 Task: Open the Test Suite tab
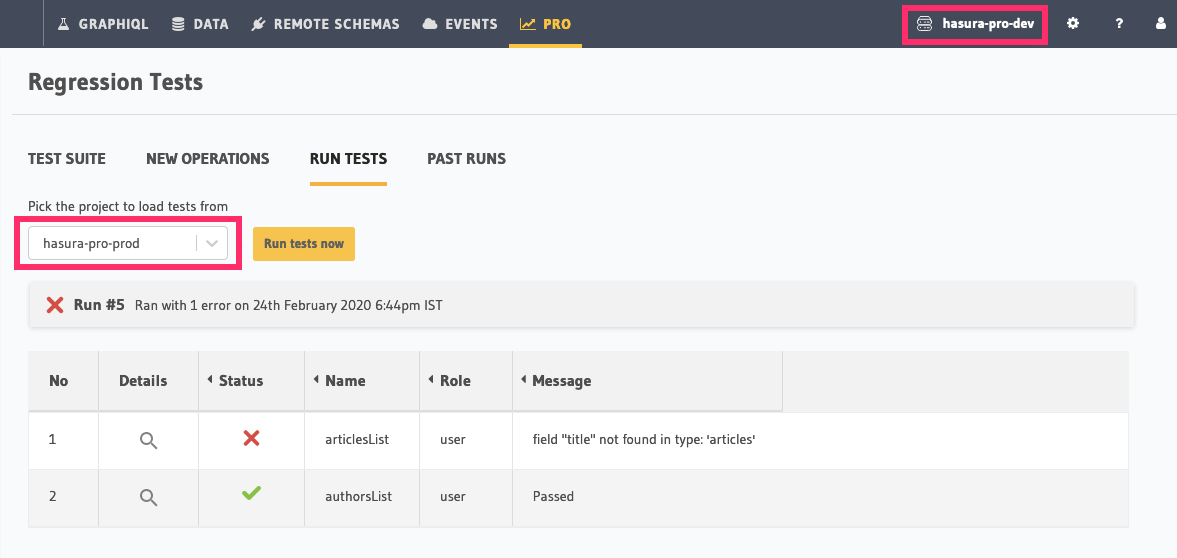67,159
